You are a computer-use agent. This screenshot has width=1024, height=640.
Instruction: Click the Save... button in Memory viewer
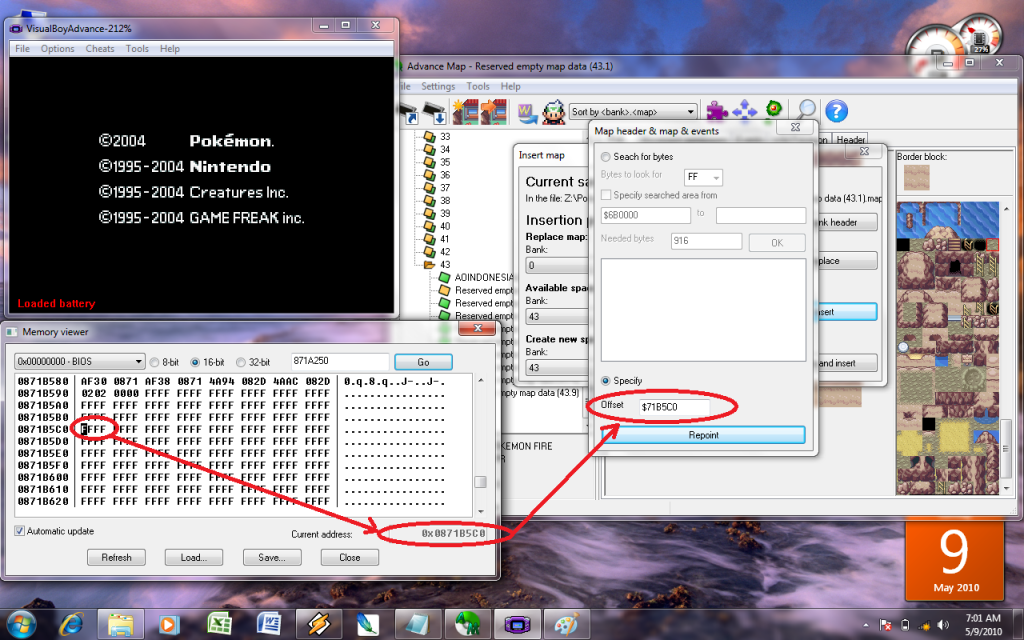272,557
